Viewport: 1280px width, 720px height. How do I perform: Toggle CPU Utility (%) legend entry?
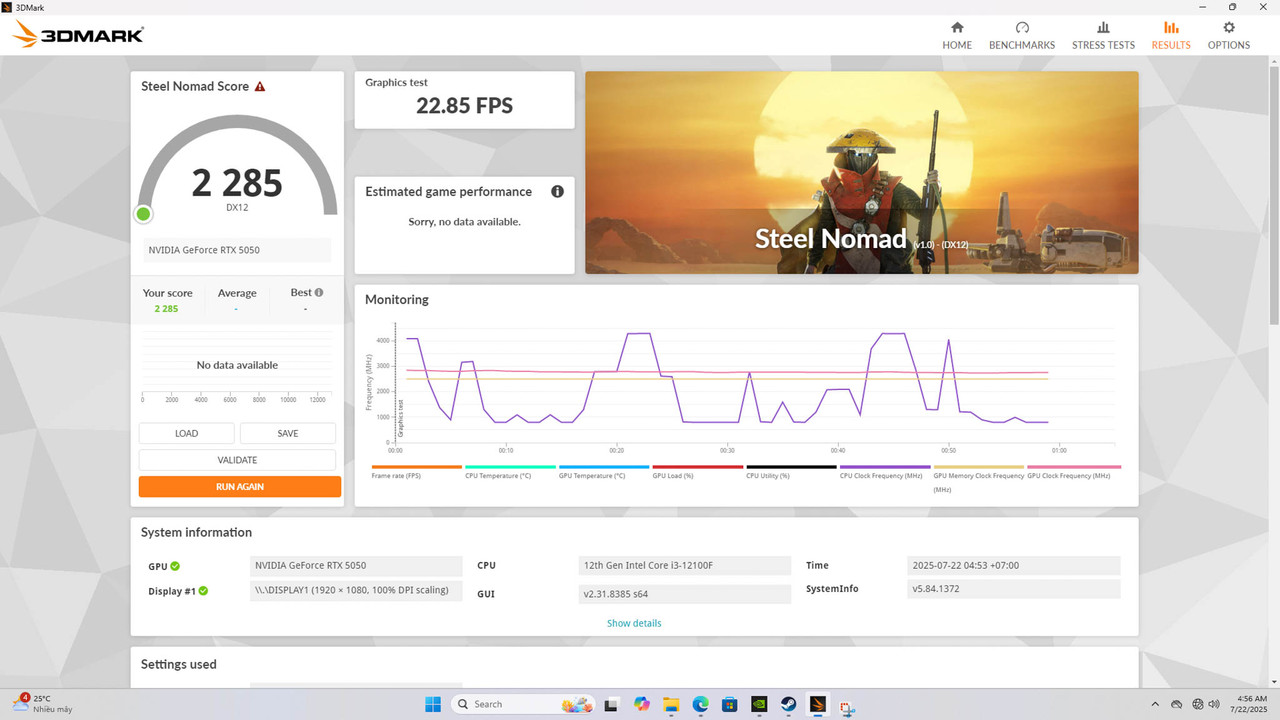pos(791,471)
